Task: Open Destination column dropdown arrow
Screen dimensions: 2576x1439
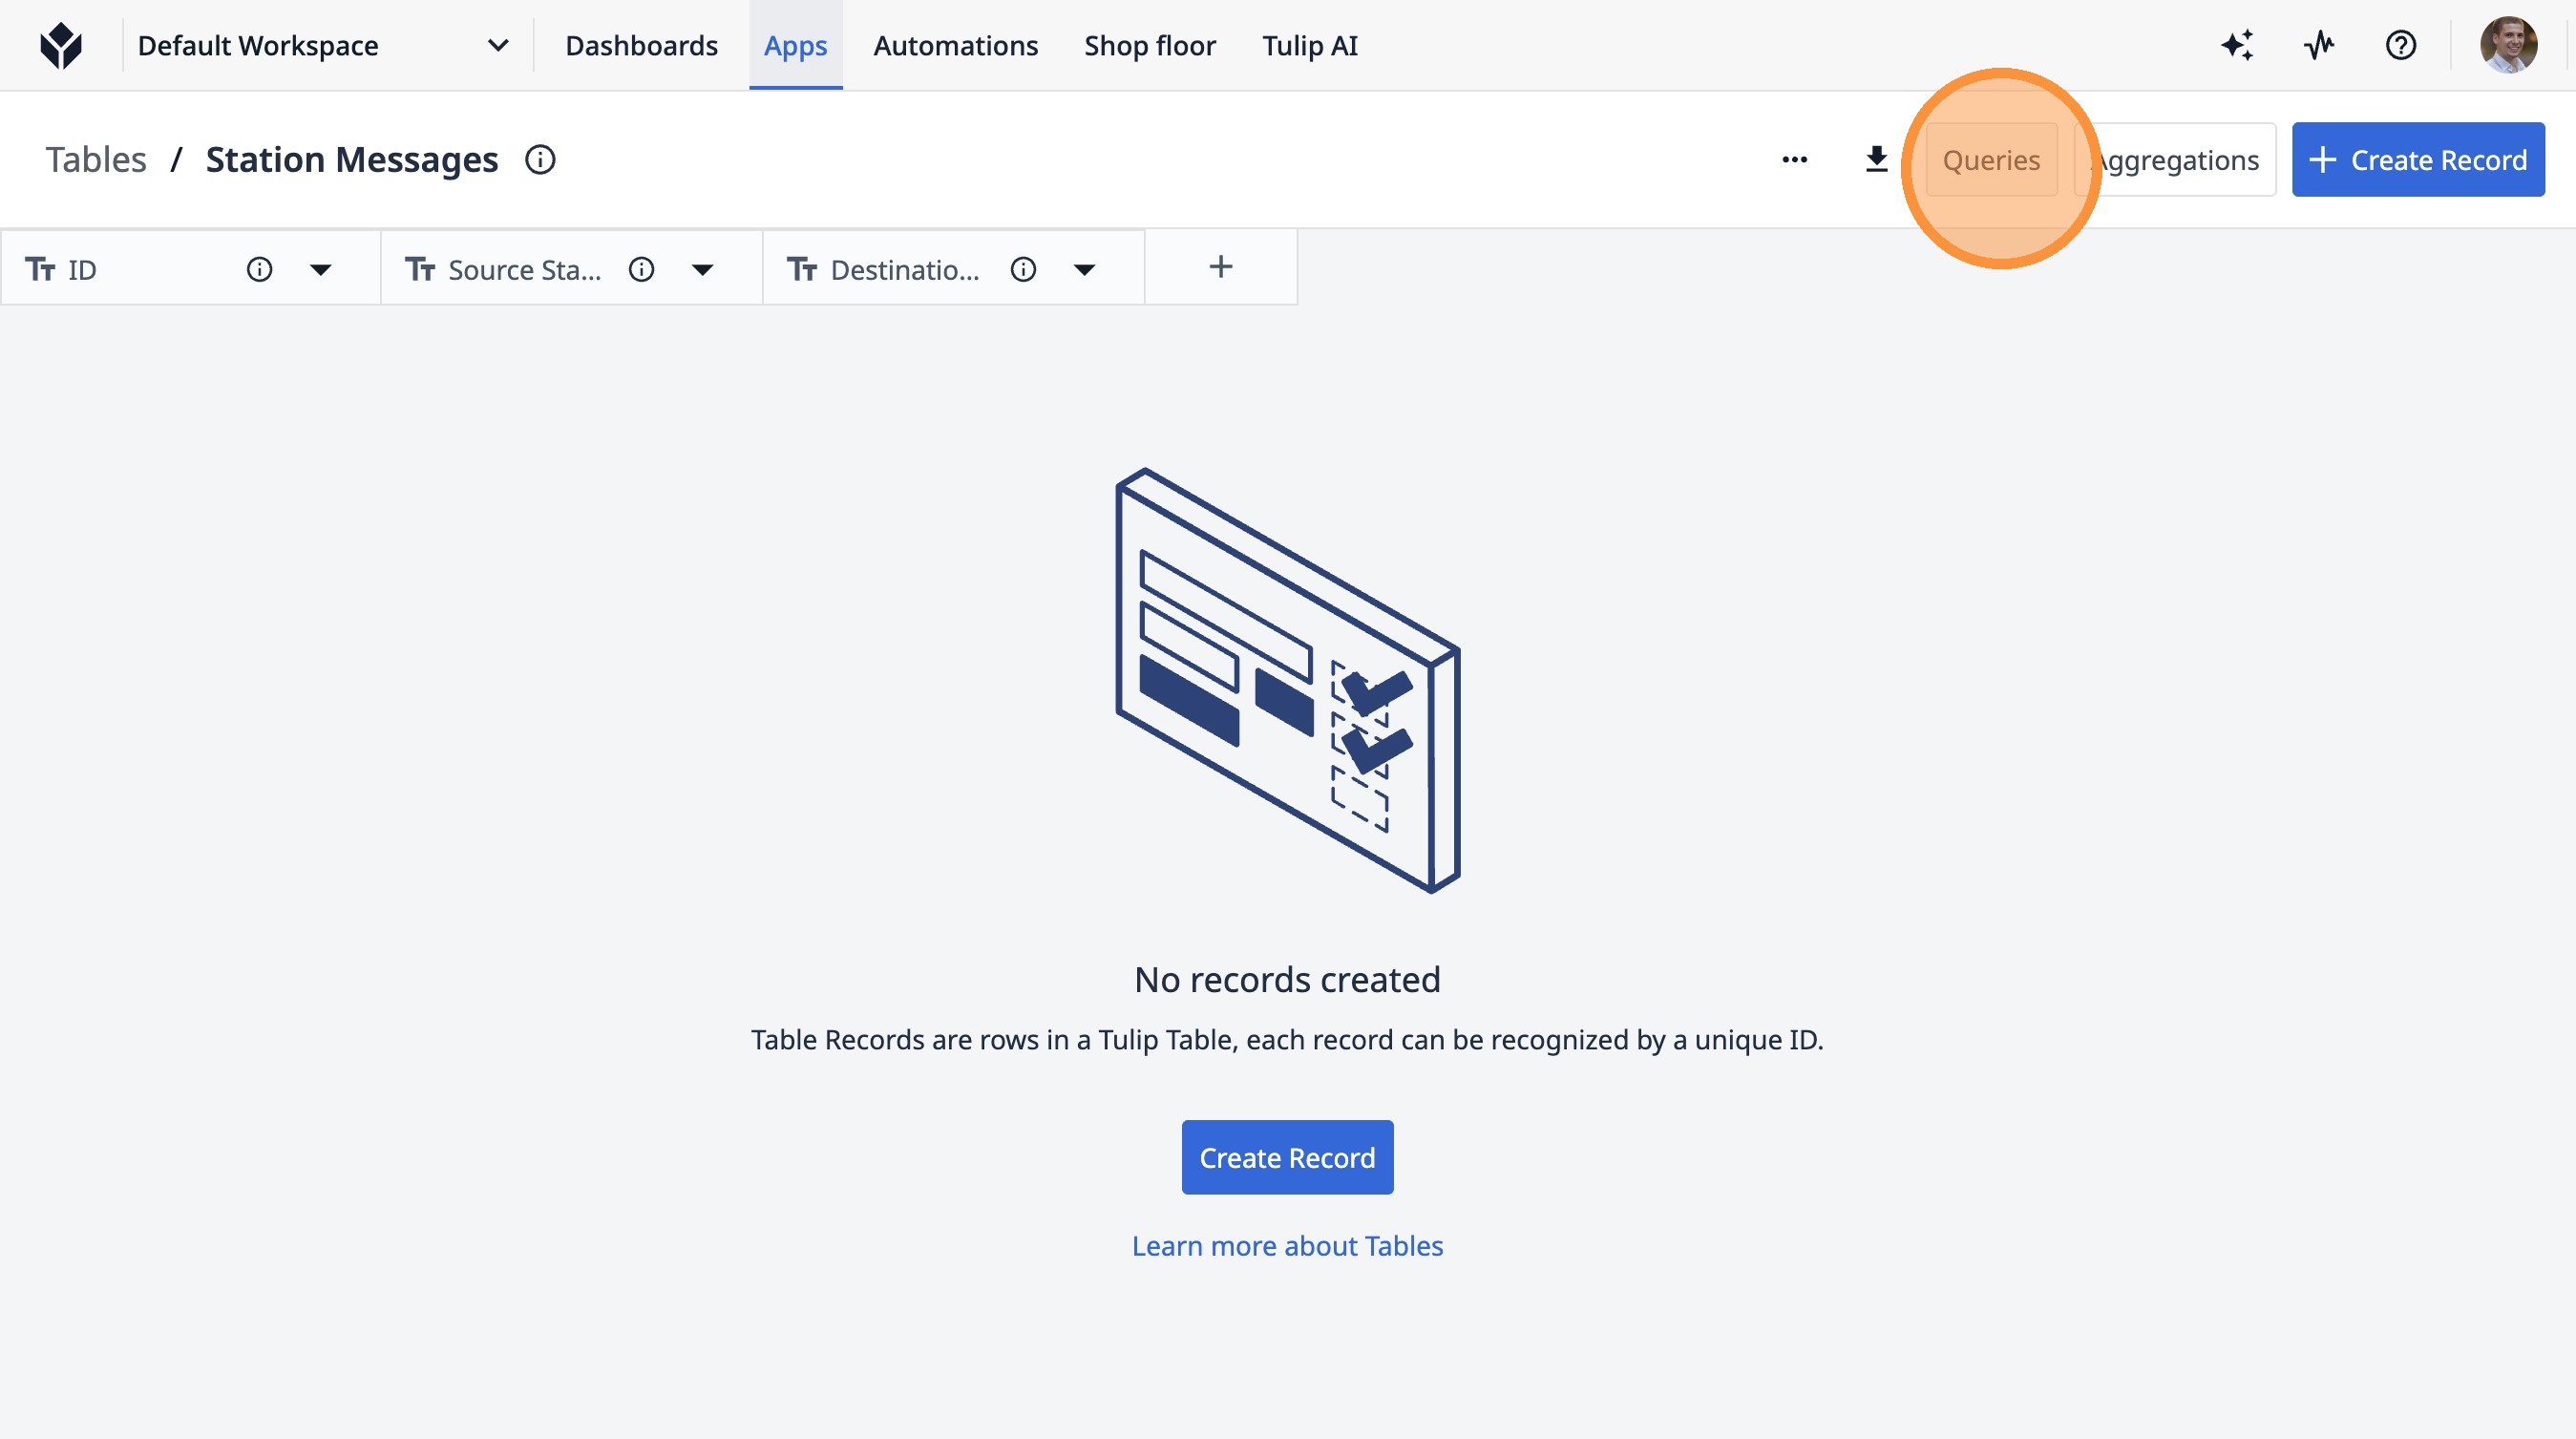Action: tap(1084, 269)
